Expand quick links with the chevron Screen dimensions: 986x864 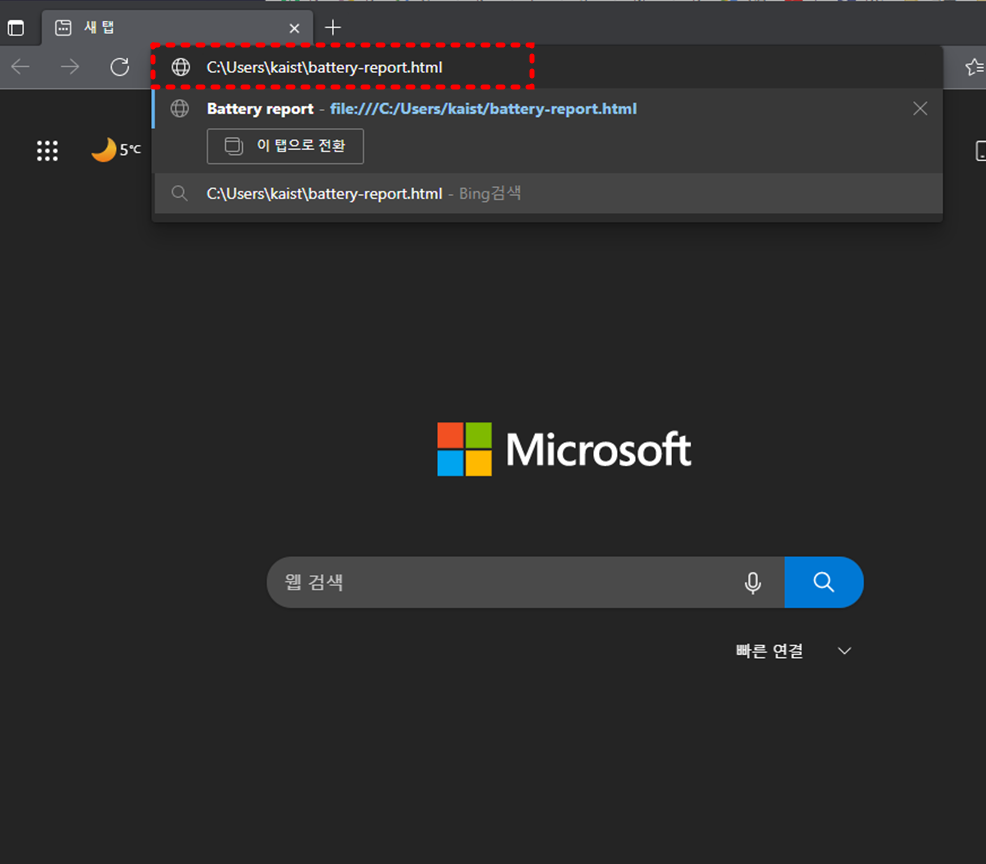pos(845,651)
